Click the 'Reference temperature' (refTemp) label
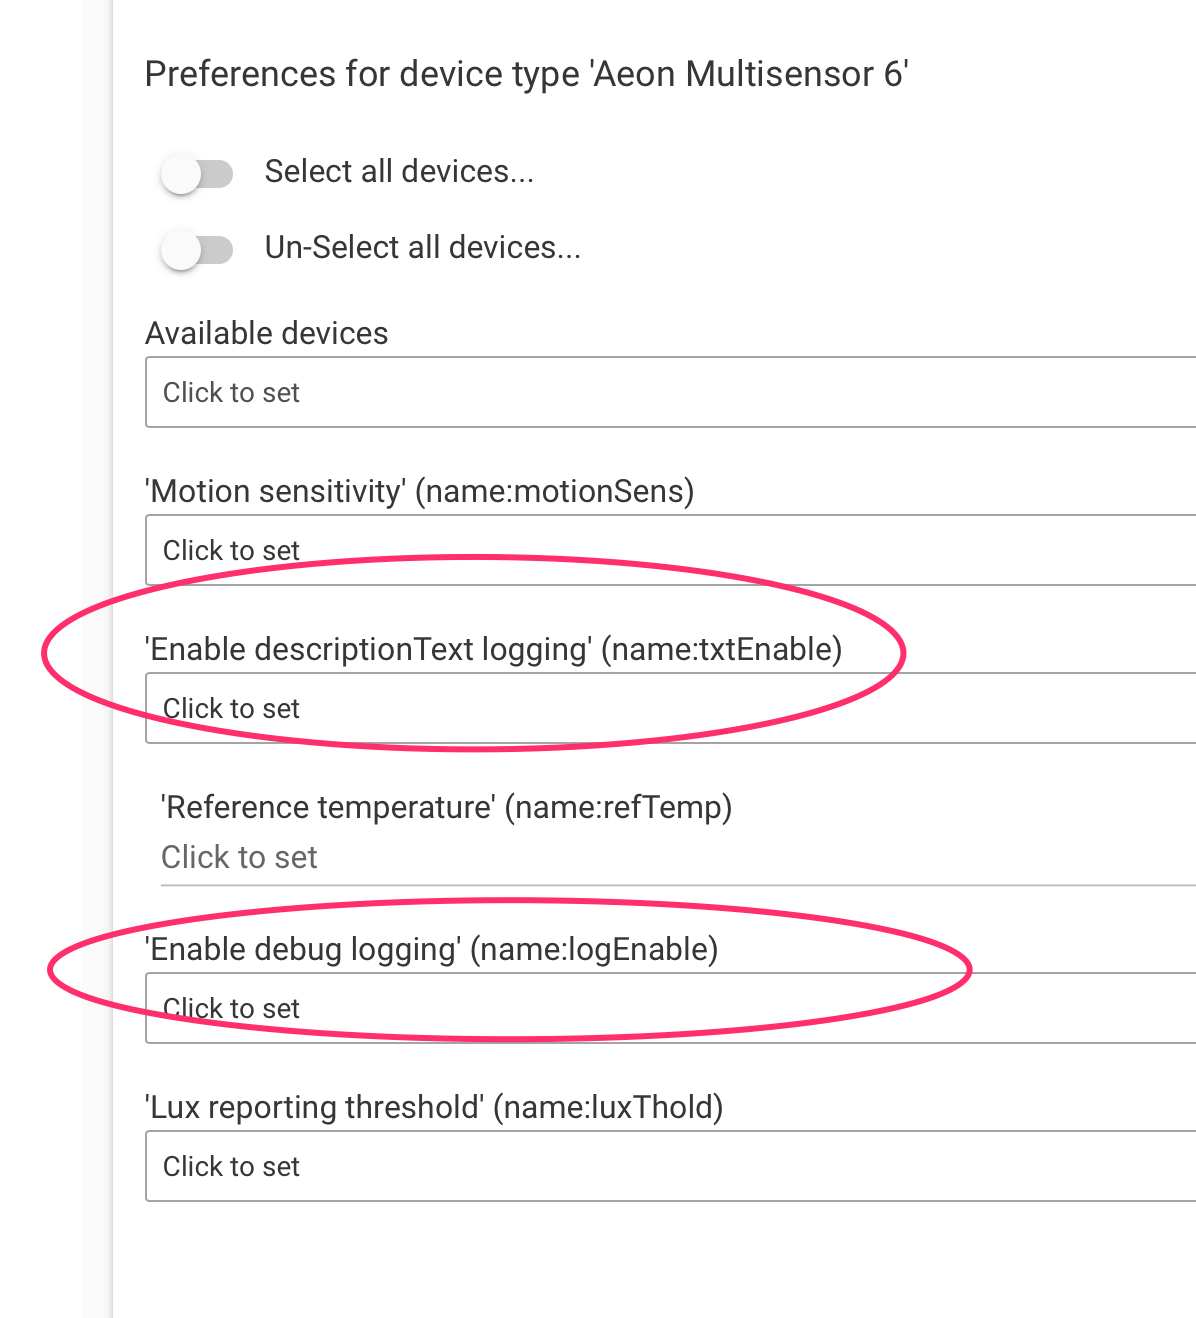 pos(446,807)
